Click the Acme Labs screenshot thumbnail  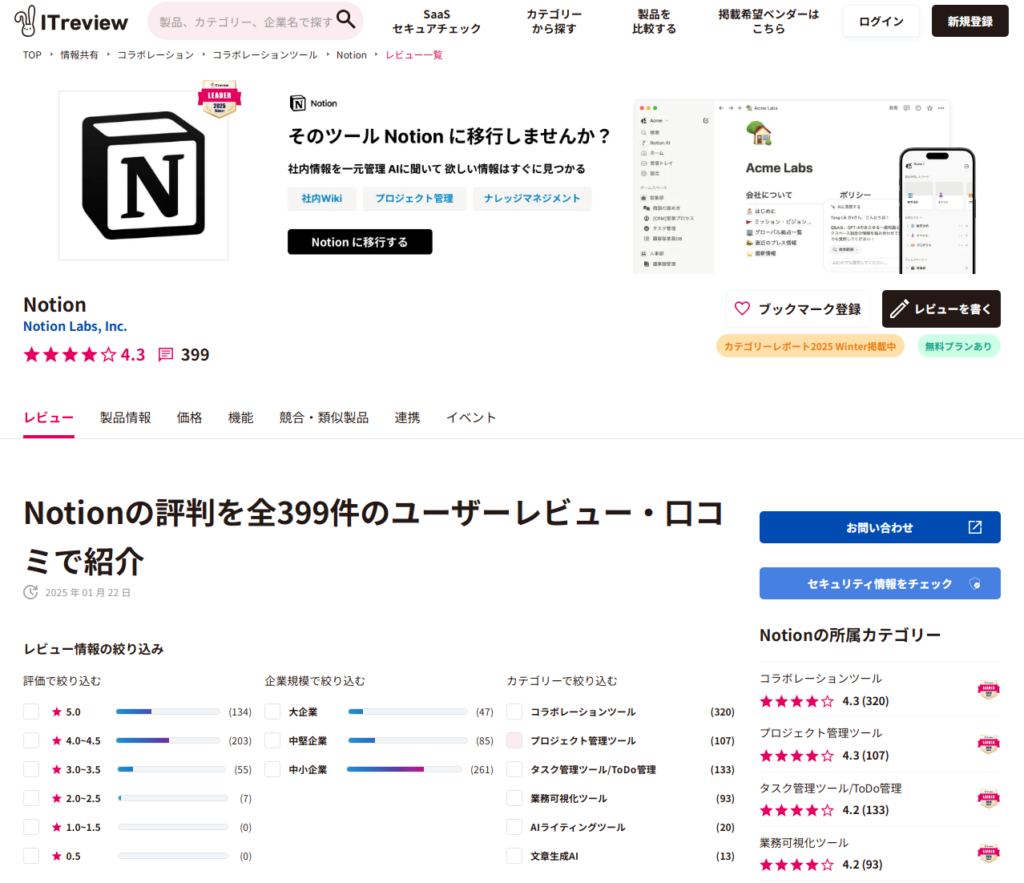click(805, 187)
